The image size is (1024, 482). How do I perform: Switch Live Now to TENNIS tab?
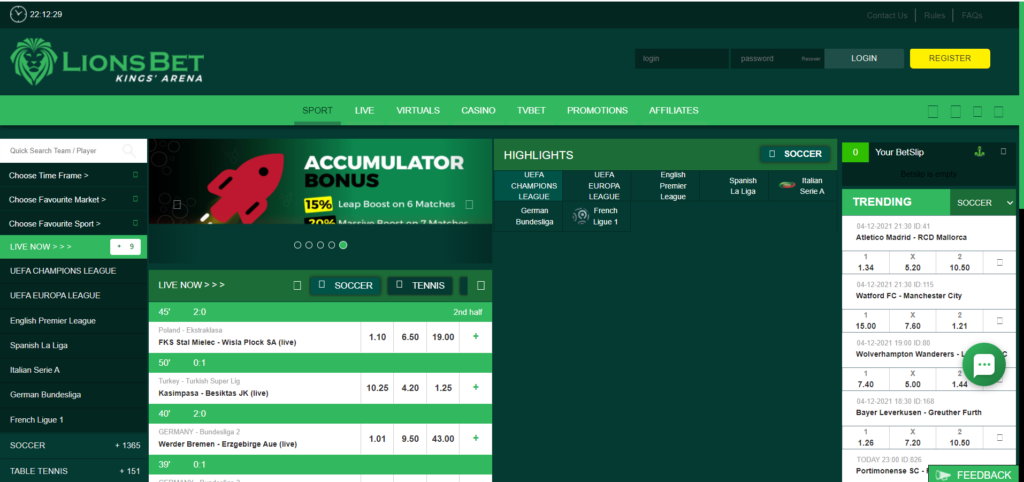420,285
